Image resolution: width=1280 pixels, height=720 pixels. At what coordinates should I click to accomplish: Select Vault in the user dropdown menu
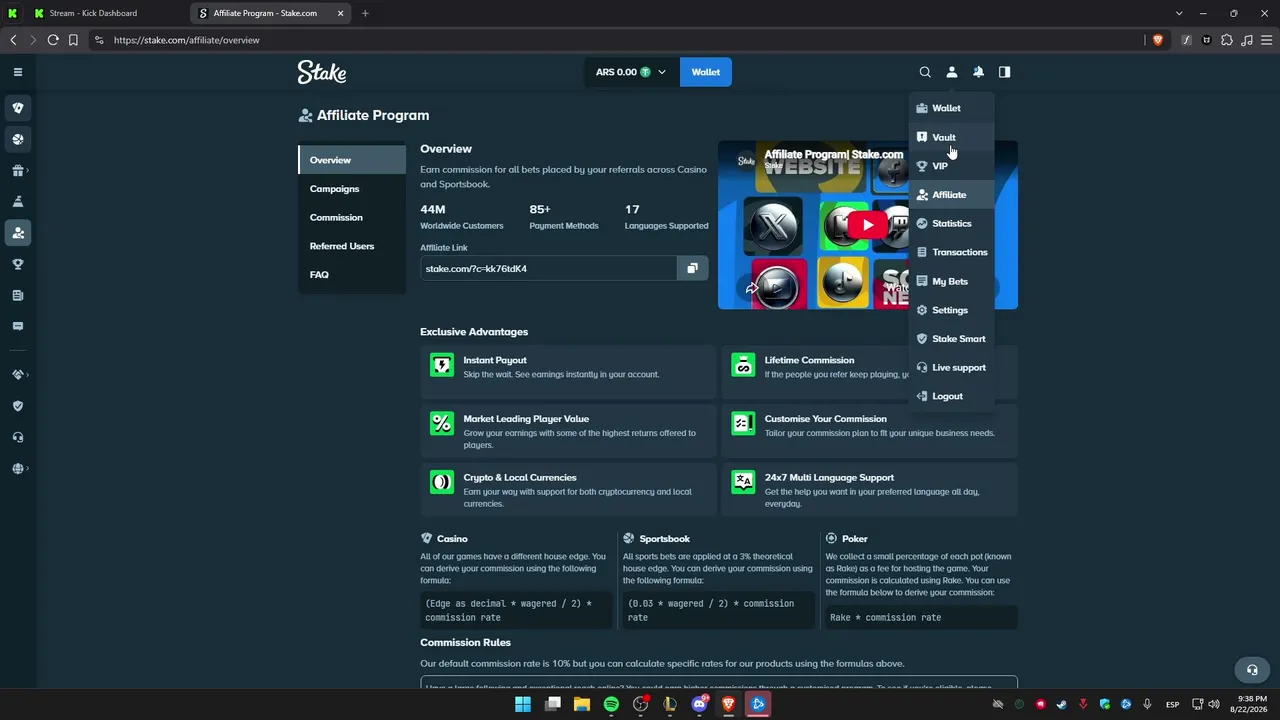952,137
